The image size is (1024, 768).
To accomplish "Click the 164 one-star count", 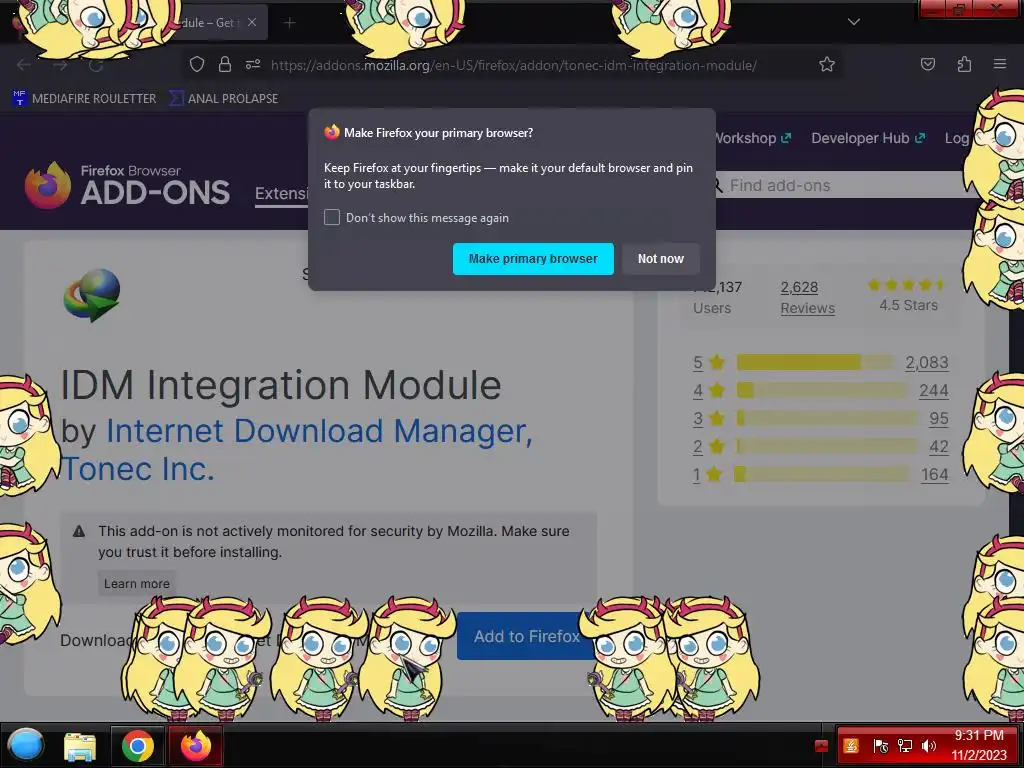I will tap(935, 474).
